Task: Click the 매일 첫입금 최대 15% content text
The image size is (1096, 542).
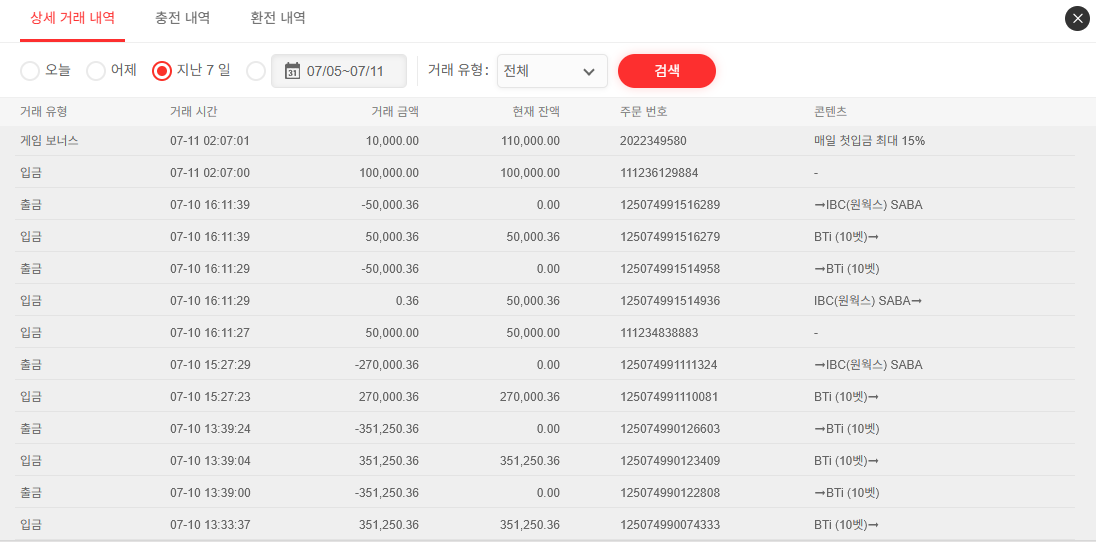Action: click(x=869, y=141)
